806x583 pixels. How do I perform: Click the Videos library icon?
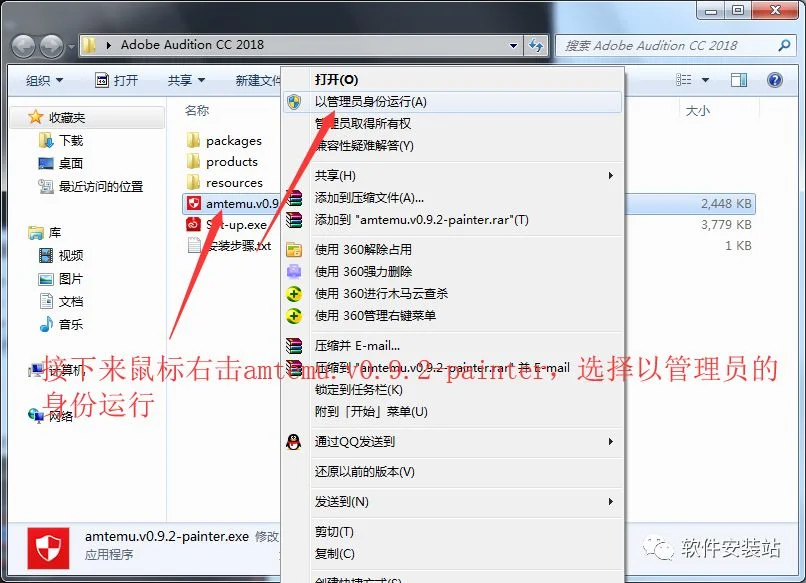(46, 255)
